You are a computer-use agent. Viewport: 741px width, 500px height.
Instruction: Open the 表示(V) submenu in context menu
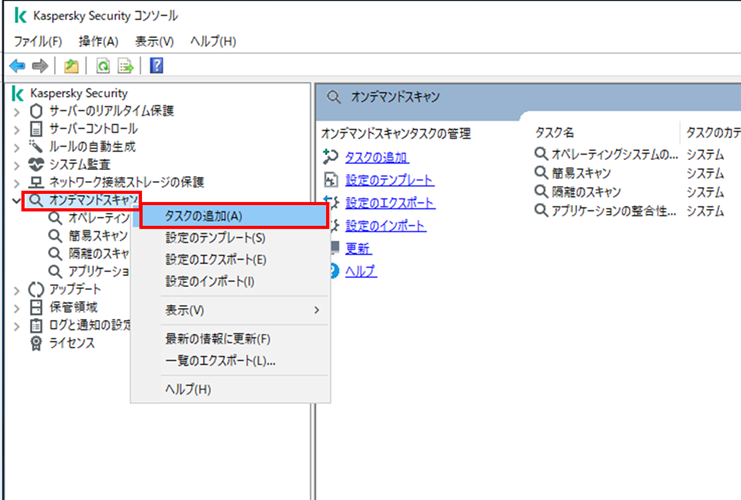point(231,310)
